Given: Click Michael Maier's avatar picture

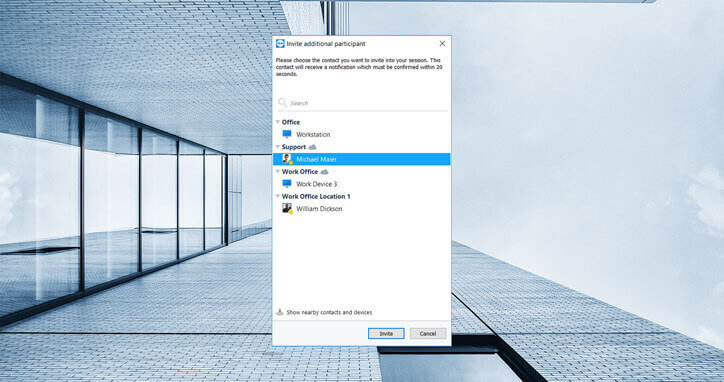Looking at the screenshot, I should [287, 159].
